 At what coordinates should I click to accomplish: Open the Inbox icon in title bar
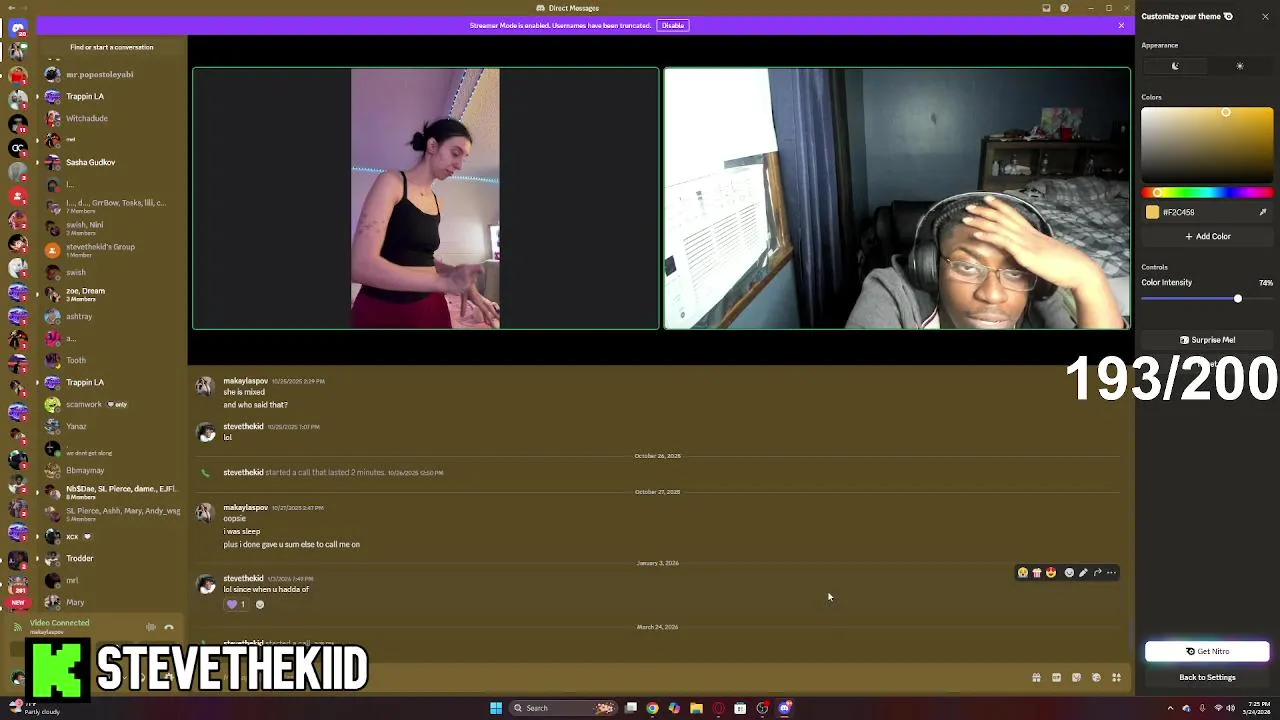coord(1046,8)
